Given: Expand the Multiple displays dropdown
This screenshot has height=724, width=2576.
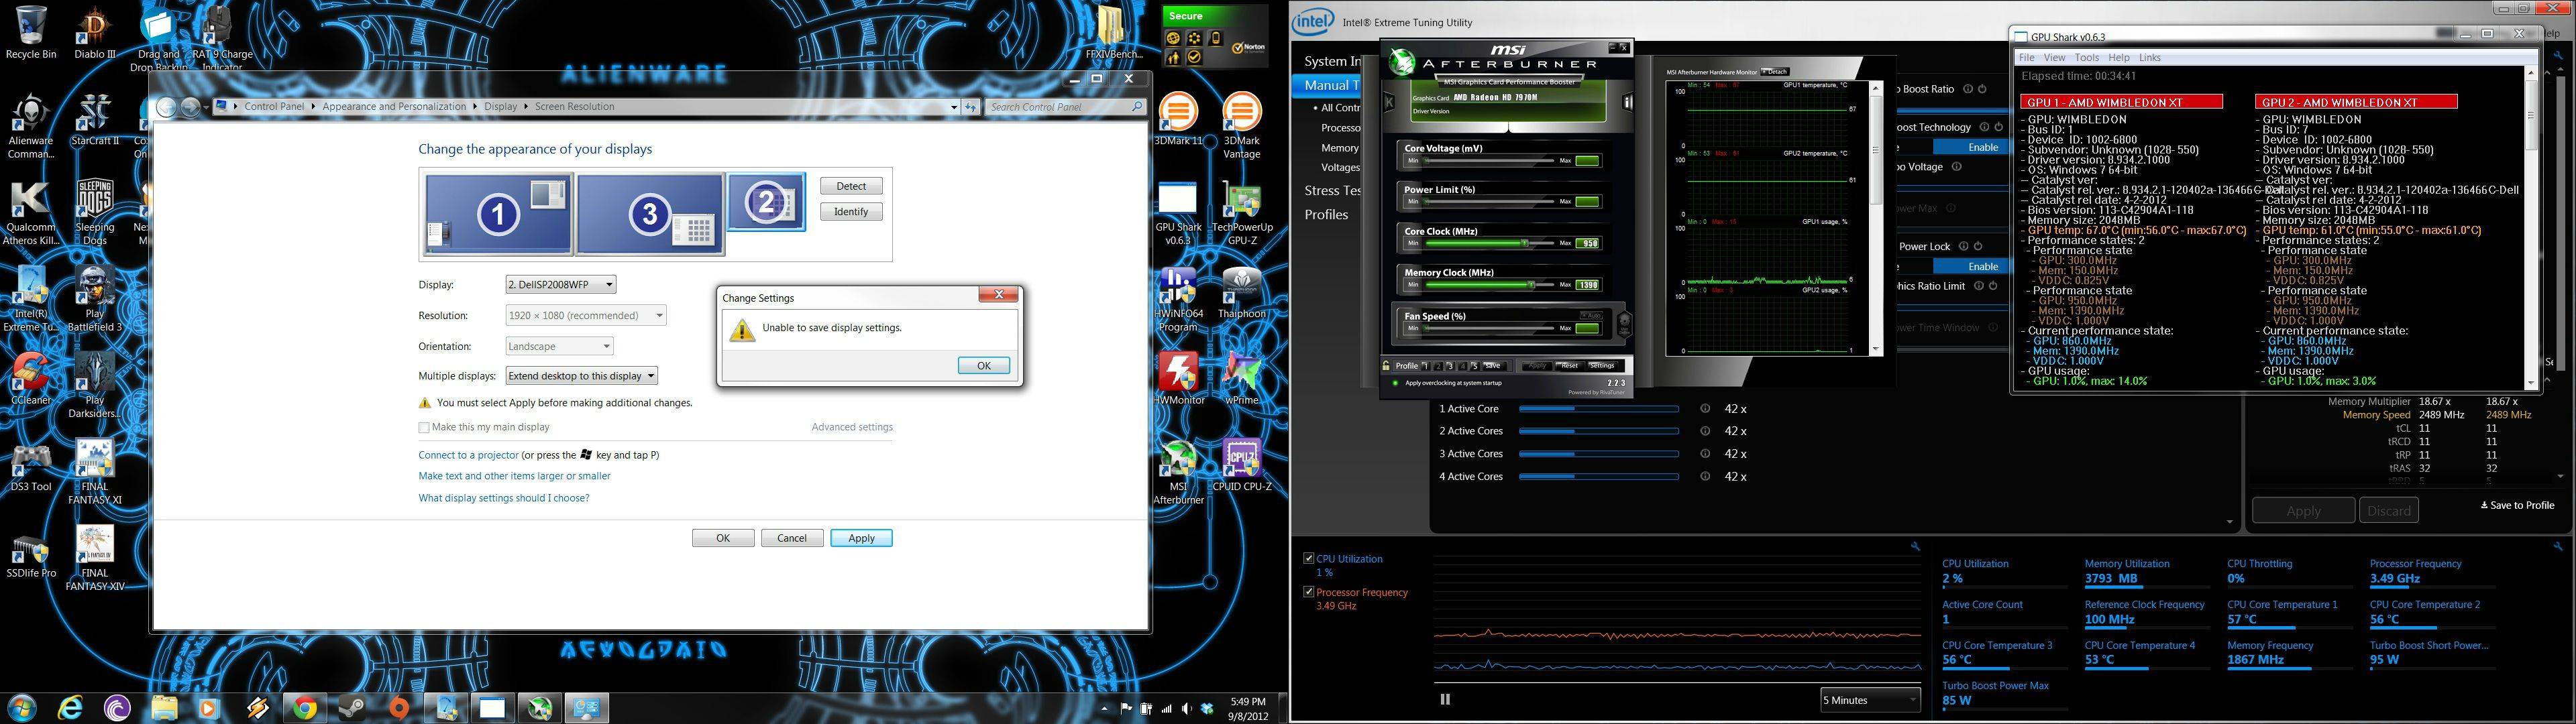Looking at the screenshot, I should pos(581,376).
